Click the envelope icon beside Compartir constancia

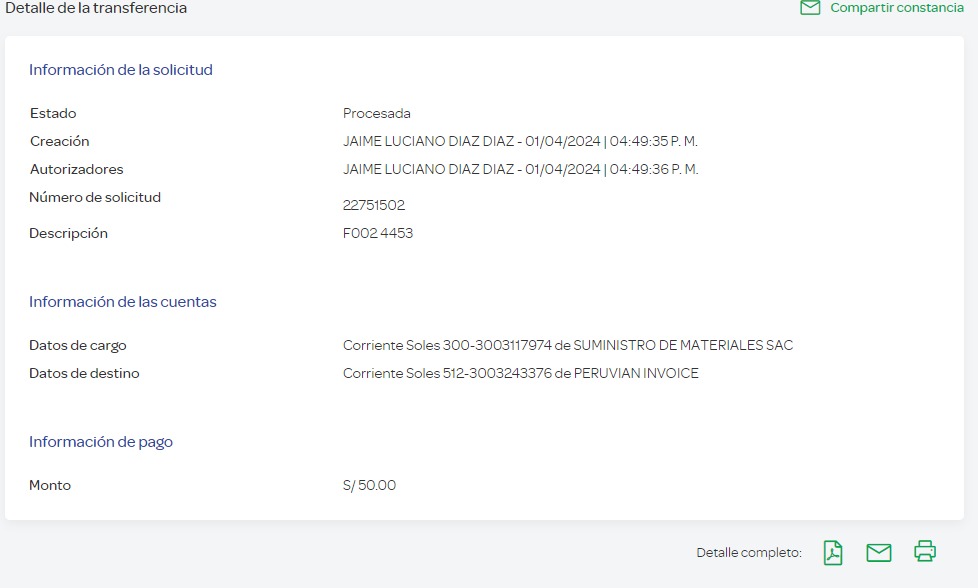(810, 8)
